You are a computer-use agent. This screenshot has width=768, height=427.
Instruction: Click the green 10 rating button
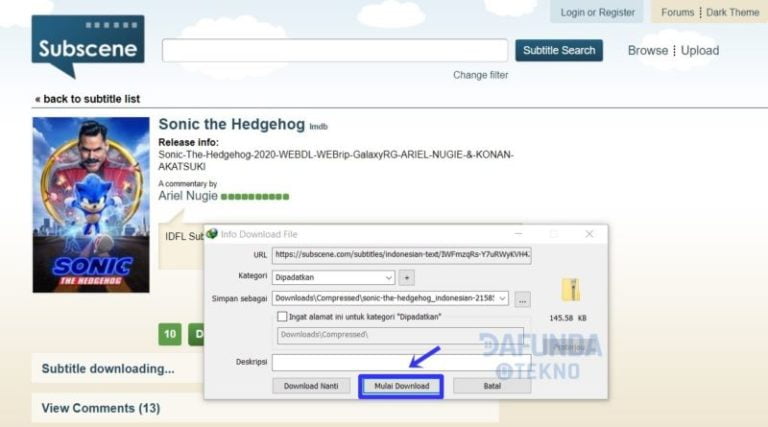point(170,334)
